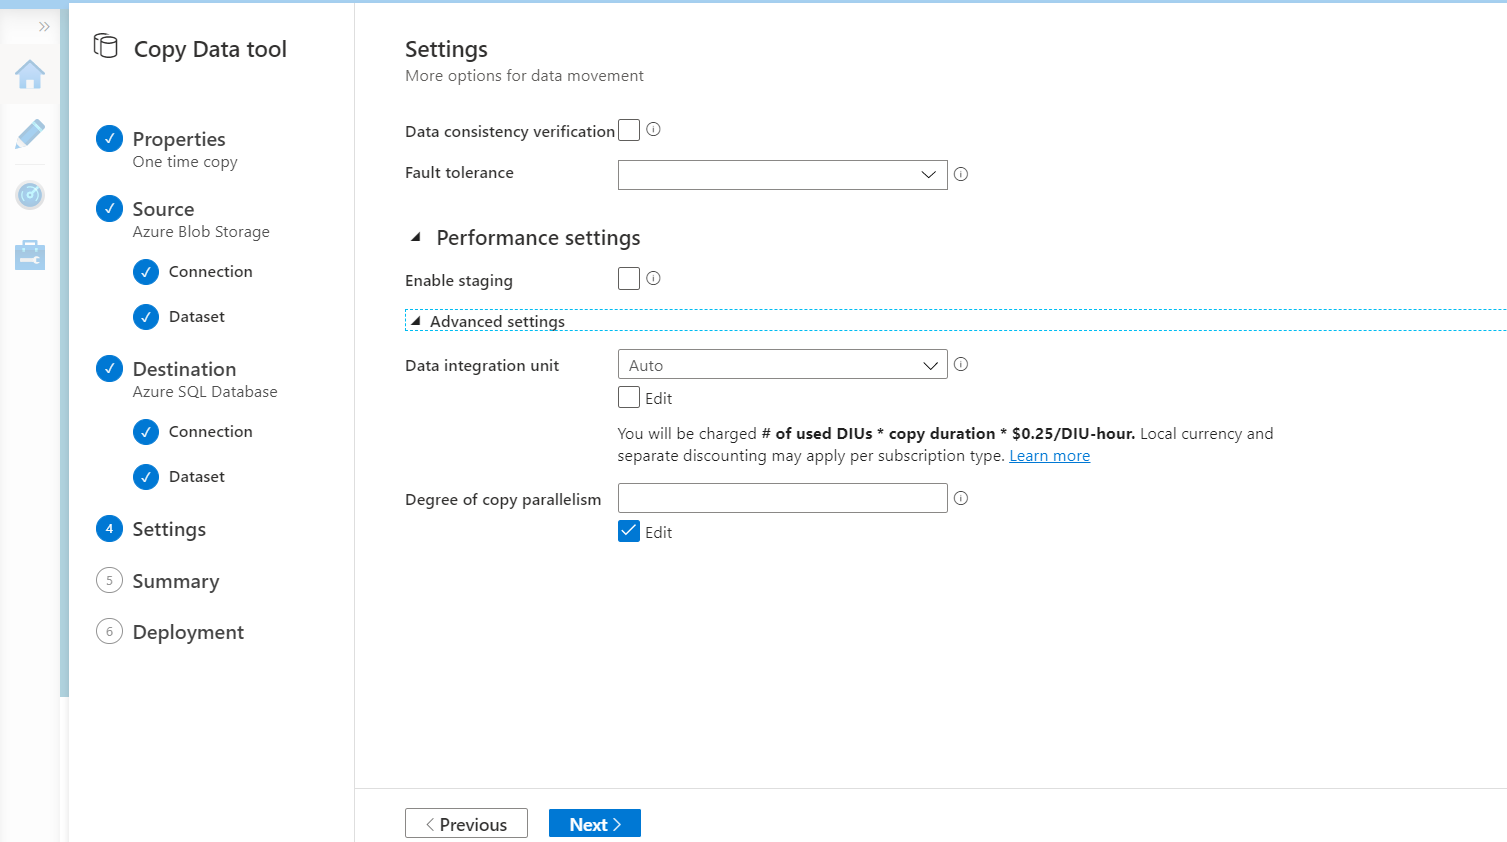
Task: Show Degree of copy parallelism info
Action: pos(961,498)
